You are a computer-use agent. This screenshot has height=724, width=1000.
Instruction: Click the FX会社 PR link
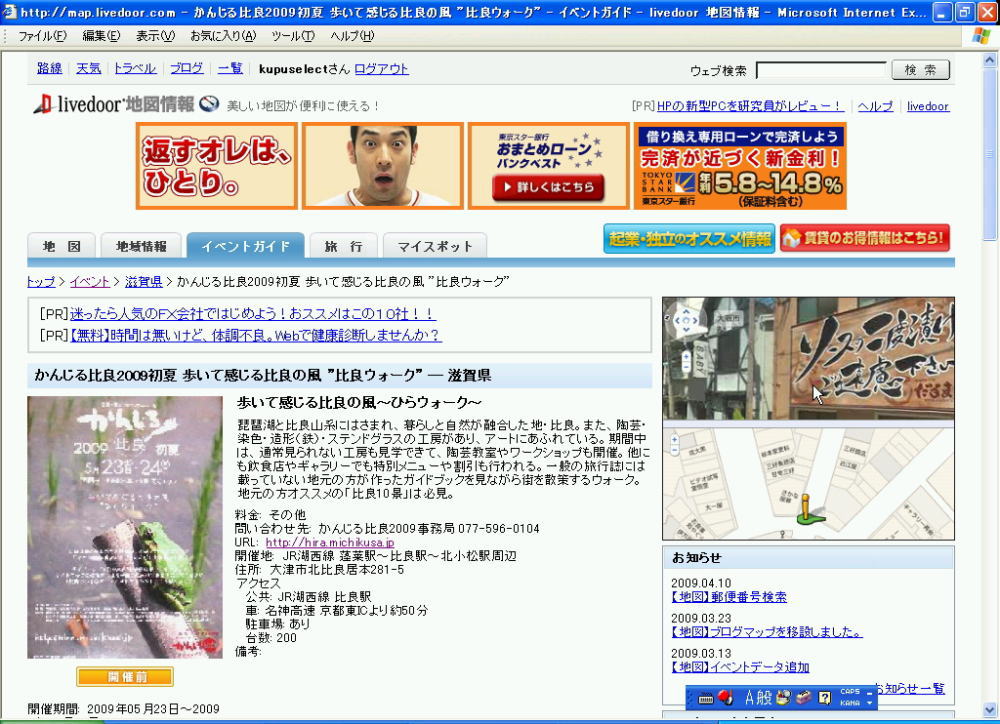click(253, 313)
